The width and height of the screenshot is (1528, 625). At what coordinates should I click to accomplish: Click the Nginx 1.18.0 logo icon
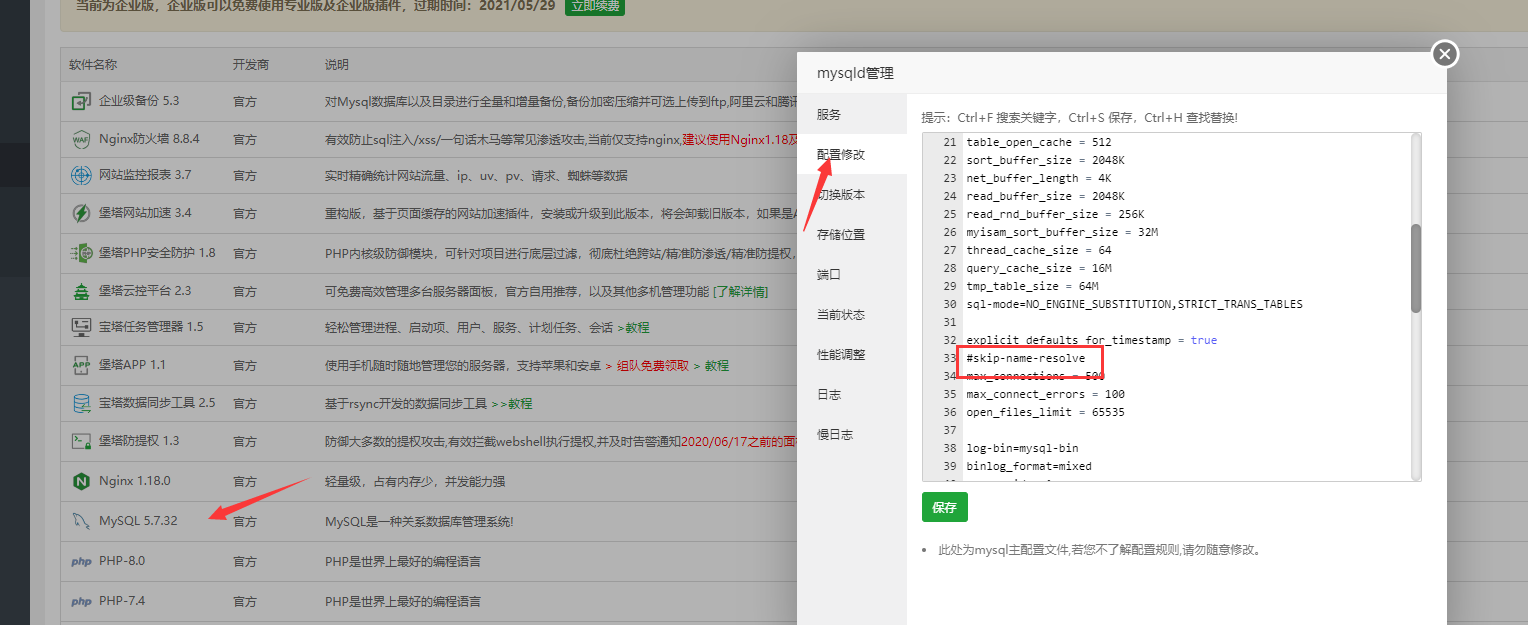(x=81, y=481)
